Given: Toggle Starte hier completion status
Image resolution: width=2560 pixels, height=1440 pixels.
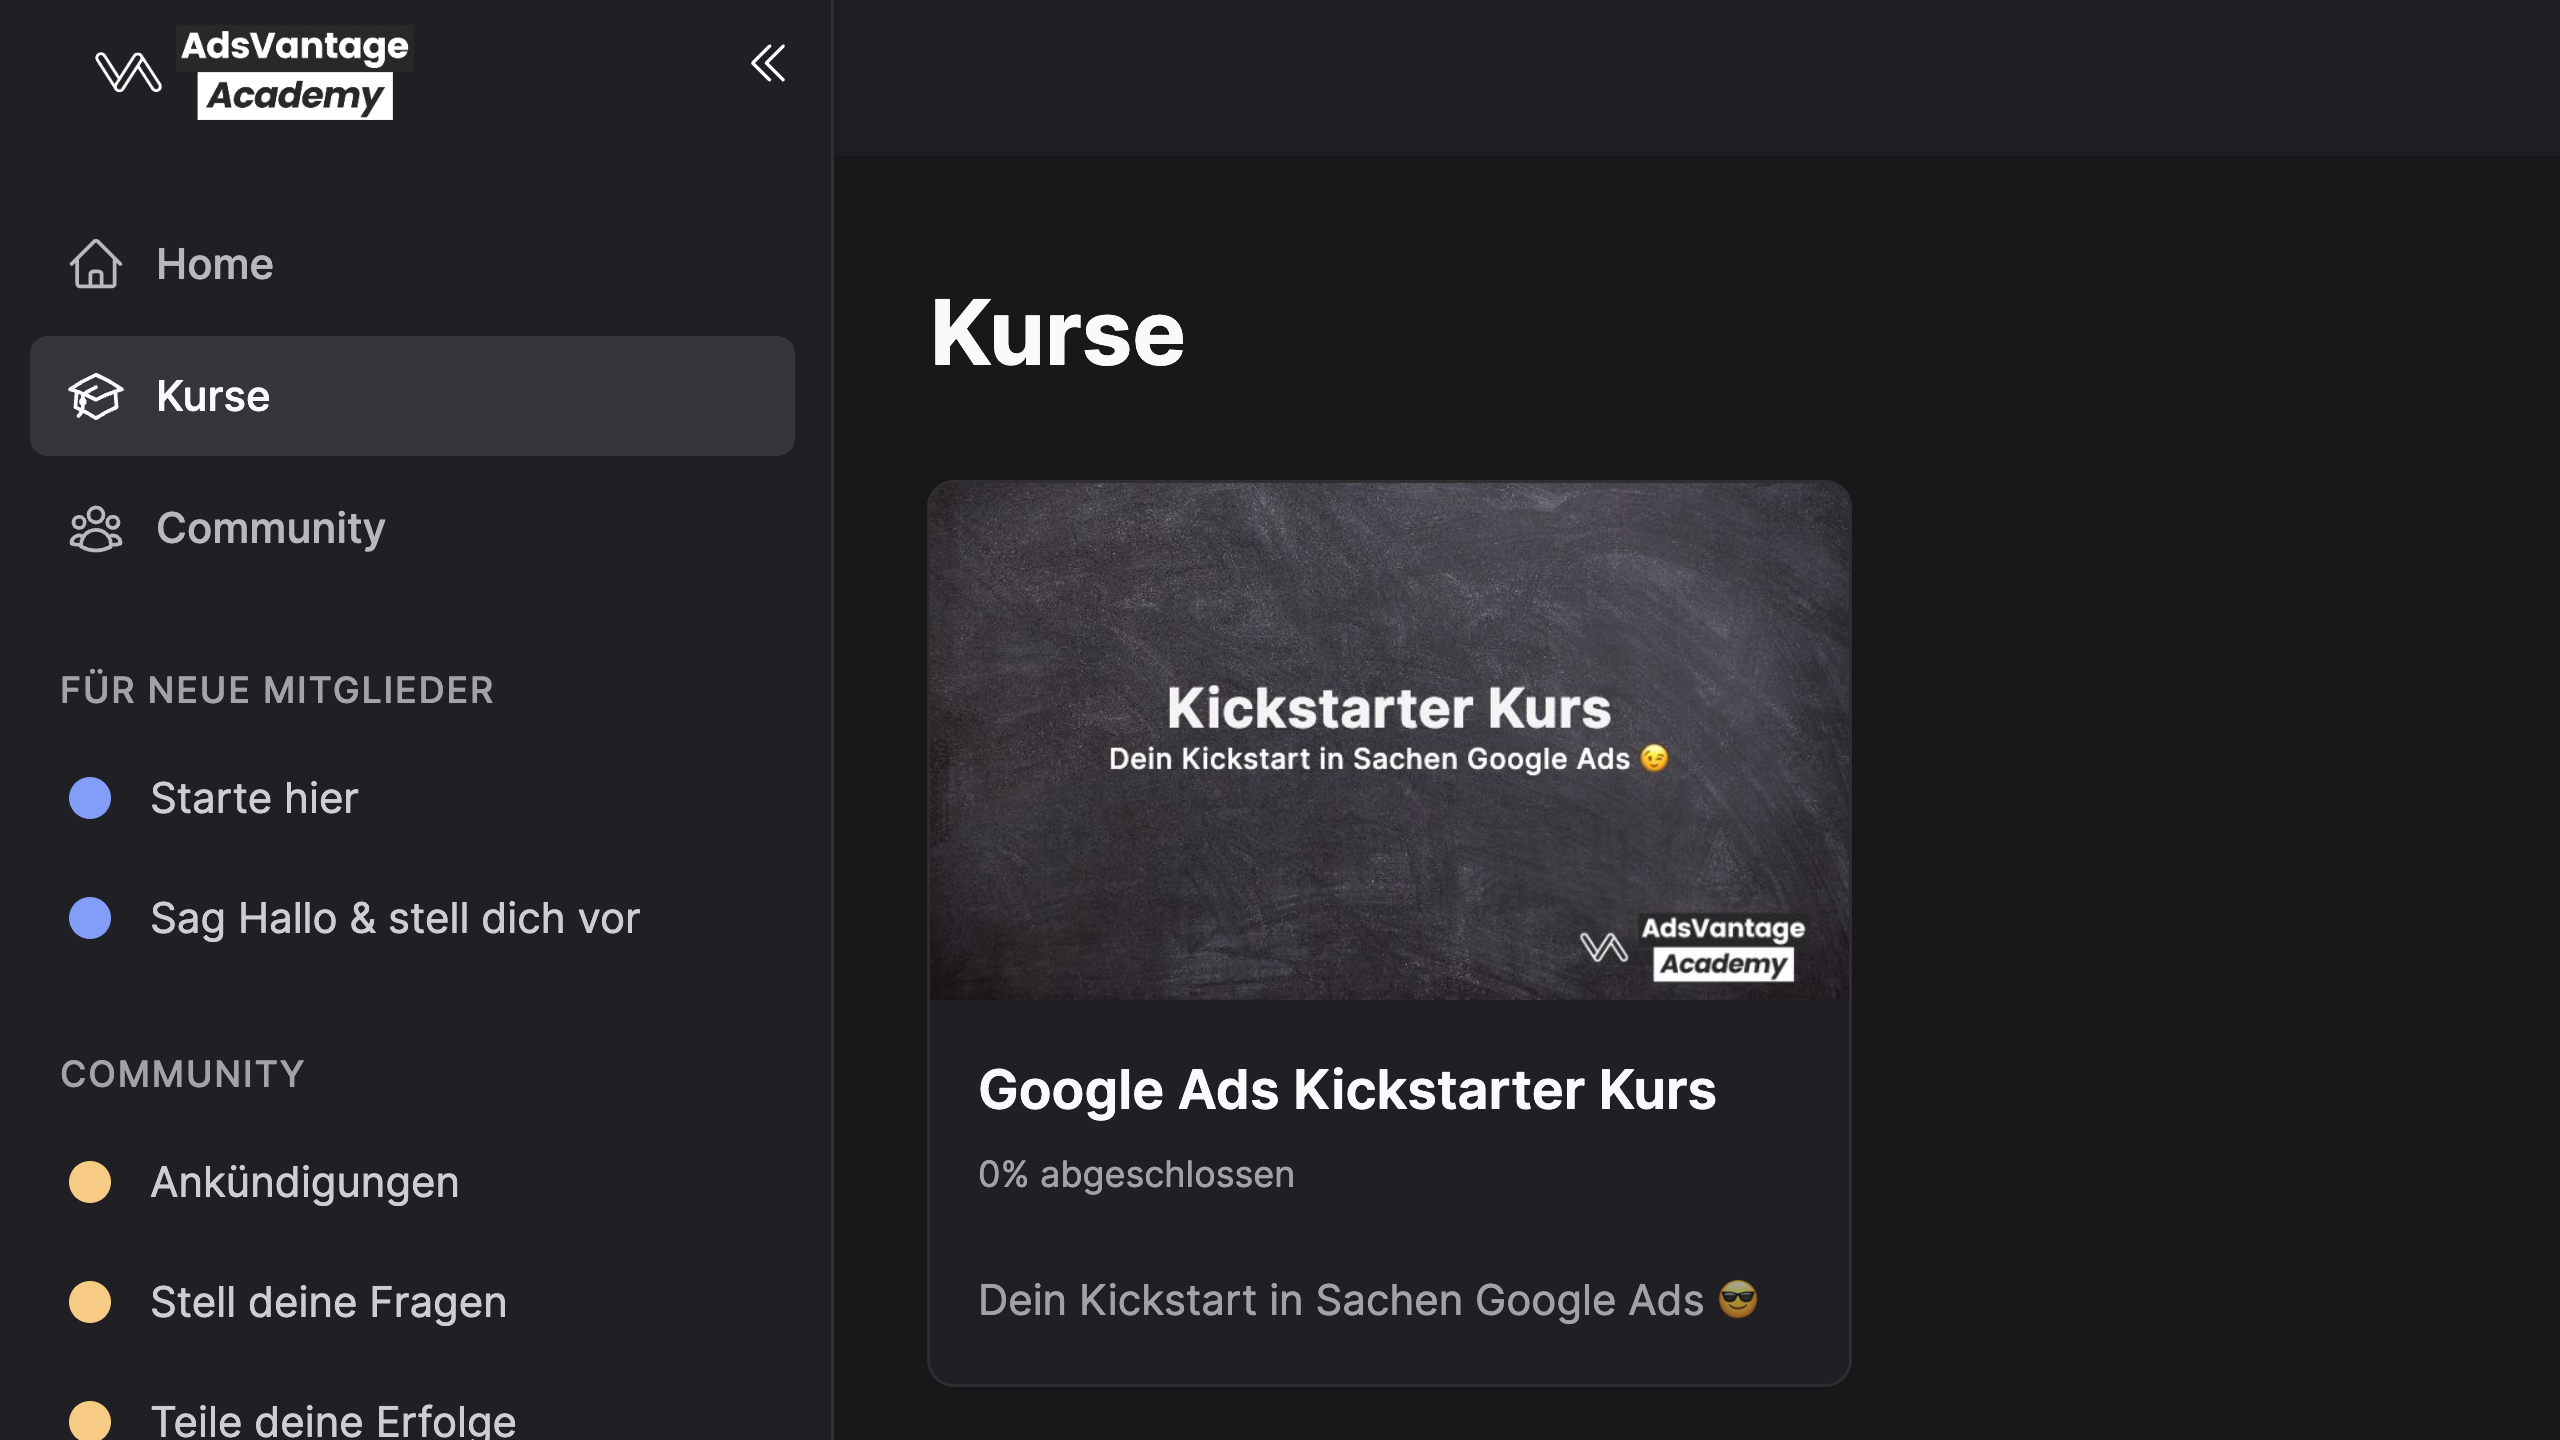Looking at the screenshot, I should pos(90,795).
